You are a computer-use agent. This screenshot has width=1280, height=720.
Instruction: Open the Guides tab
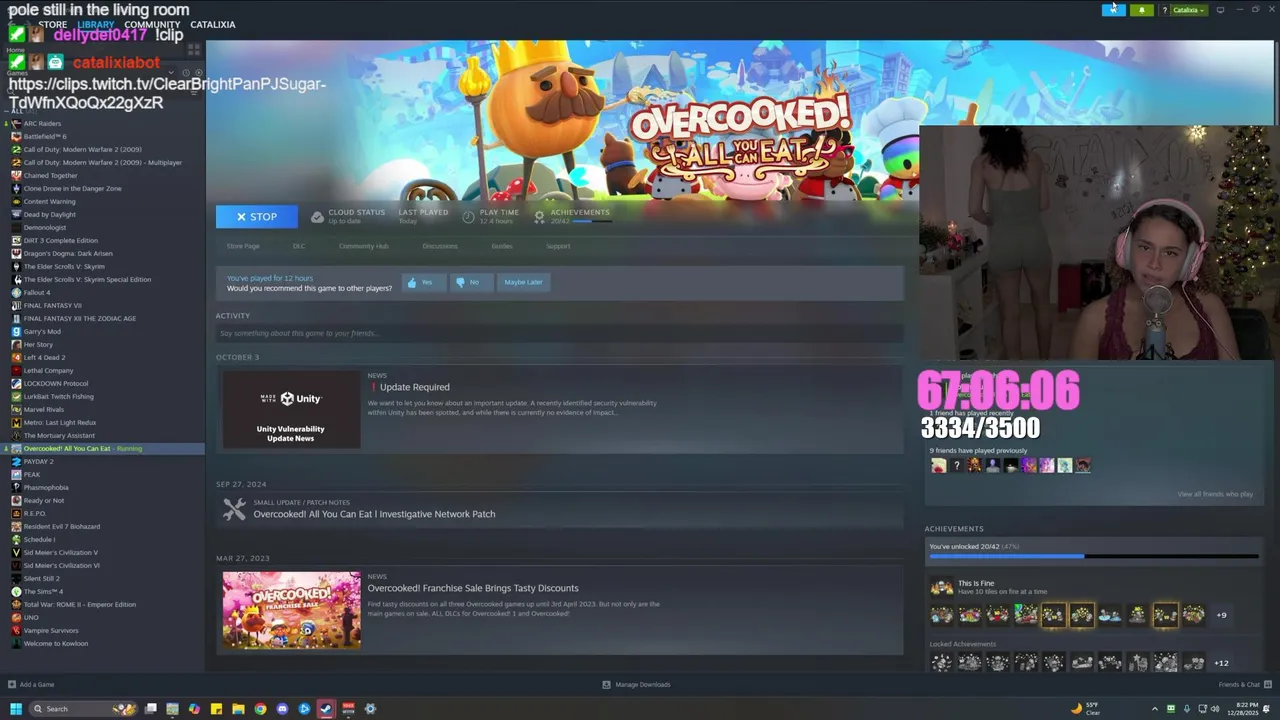pyautogui.click(x=502, y=246)
